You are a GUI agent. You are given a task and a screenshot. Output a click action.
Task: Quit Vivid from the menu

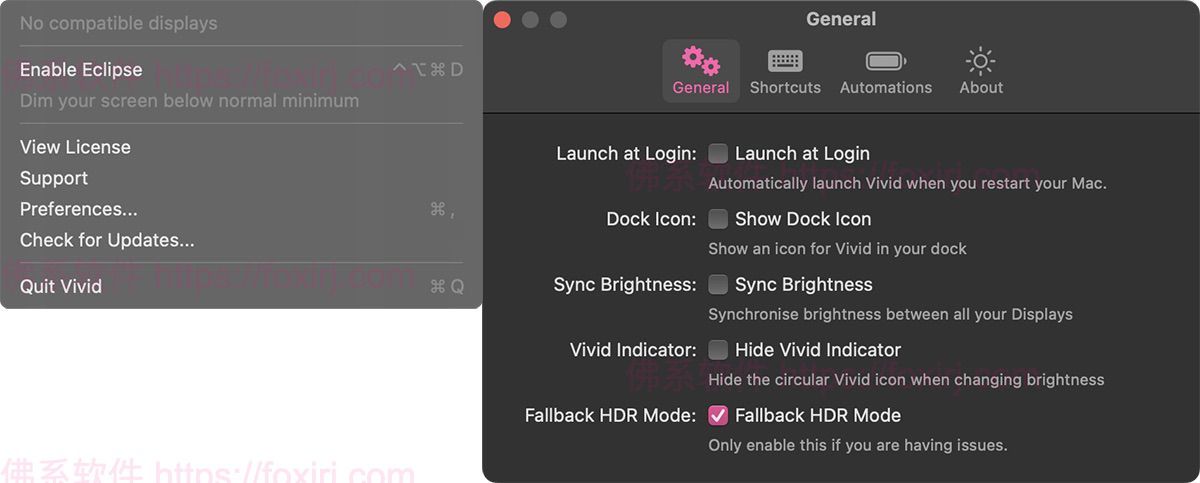tap(61, 286)
